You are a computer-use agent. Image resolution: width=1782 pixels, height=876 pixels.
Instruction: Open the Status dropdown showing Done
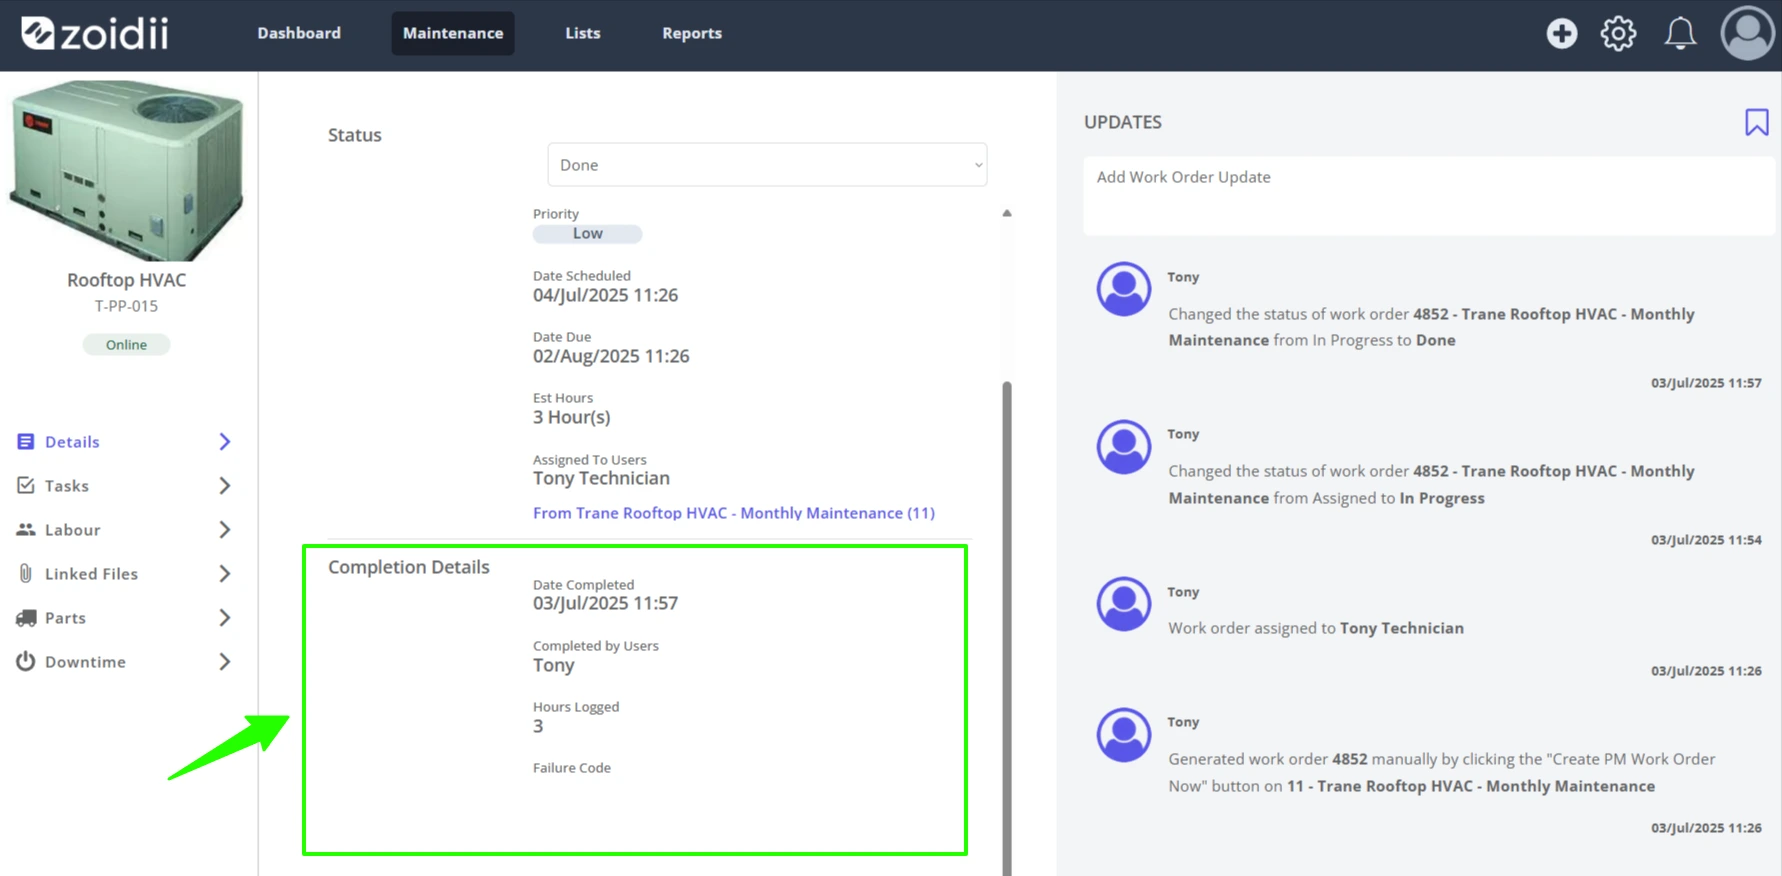tap(767, 165)
